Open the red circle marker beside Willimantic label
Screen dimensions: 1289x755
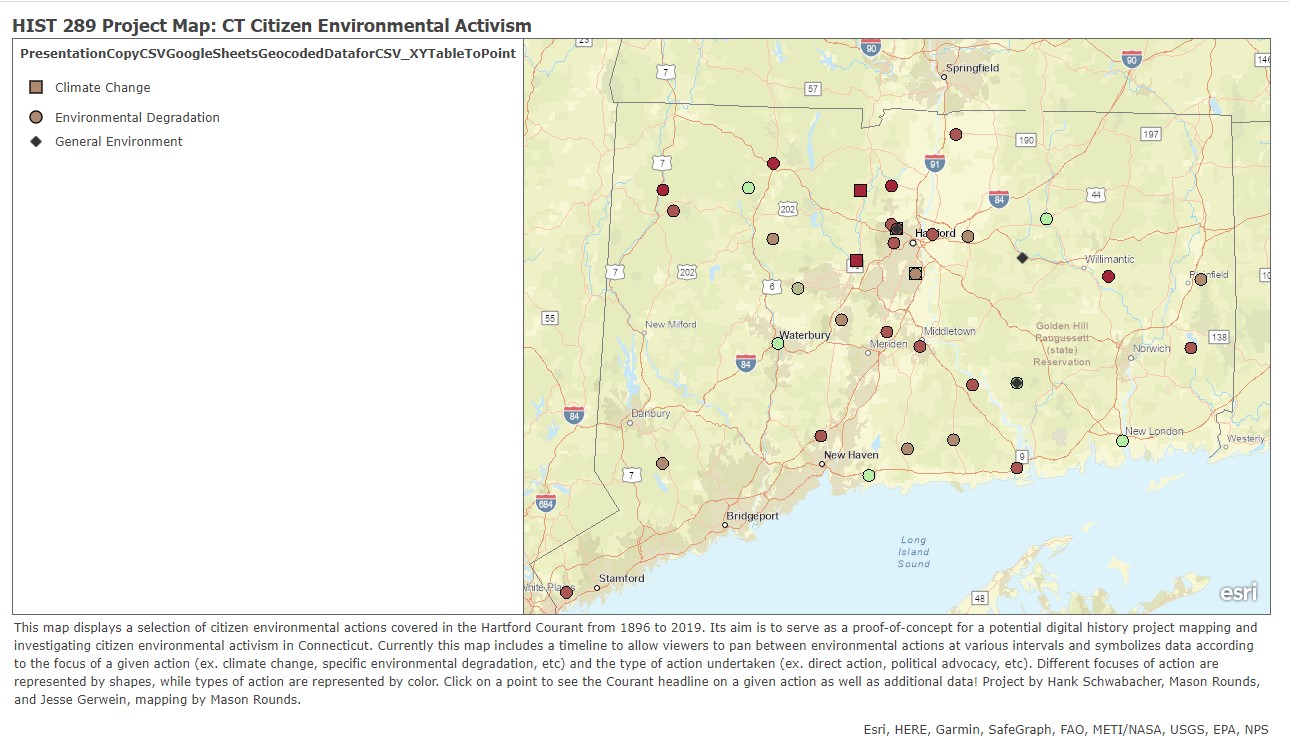pos(1108,276)
